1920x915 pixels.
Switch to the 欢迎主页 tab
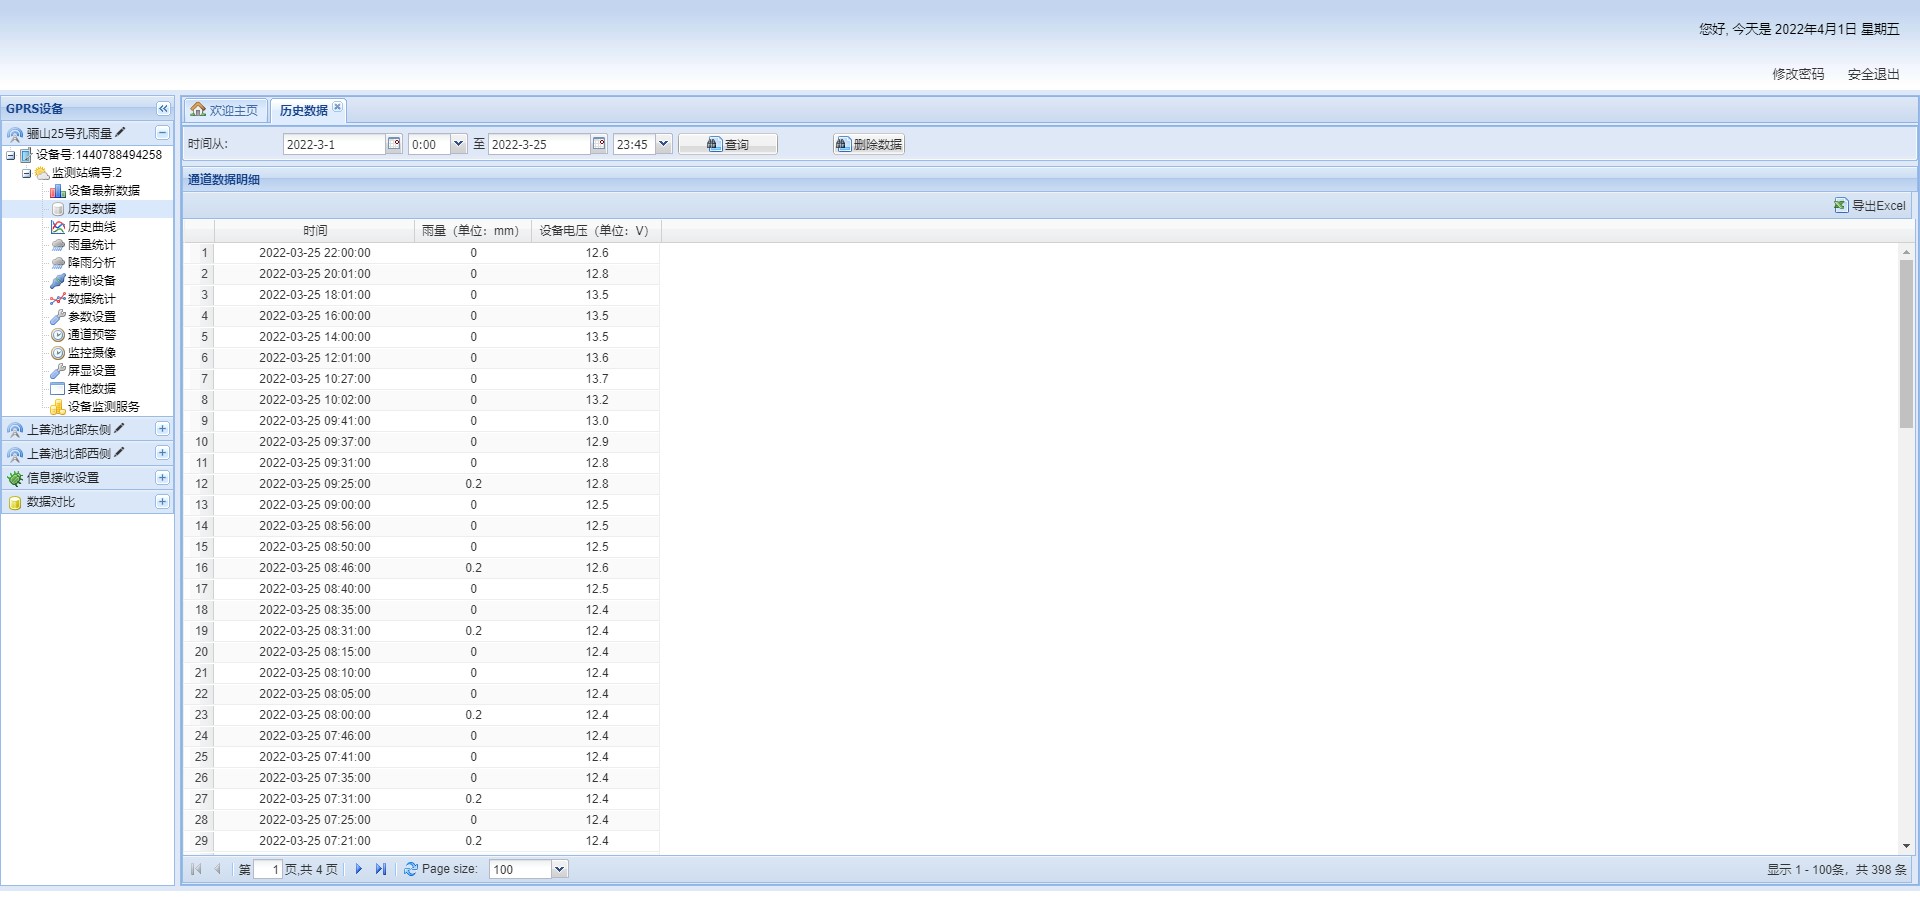[225, 110]
